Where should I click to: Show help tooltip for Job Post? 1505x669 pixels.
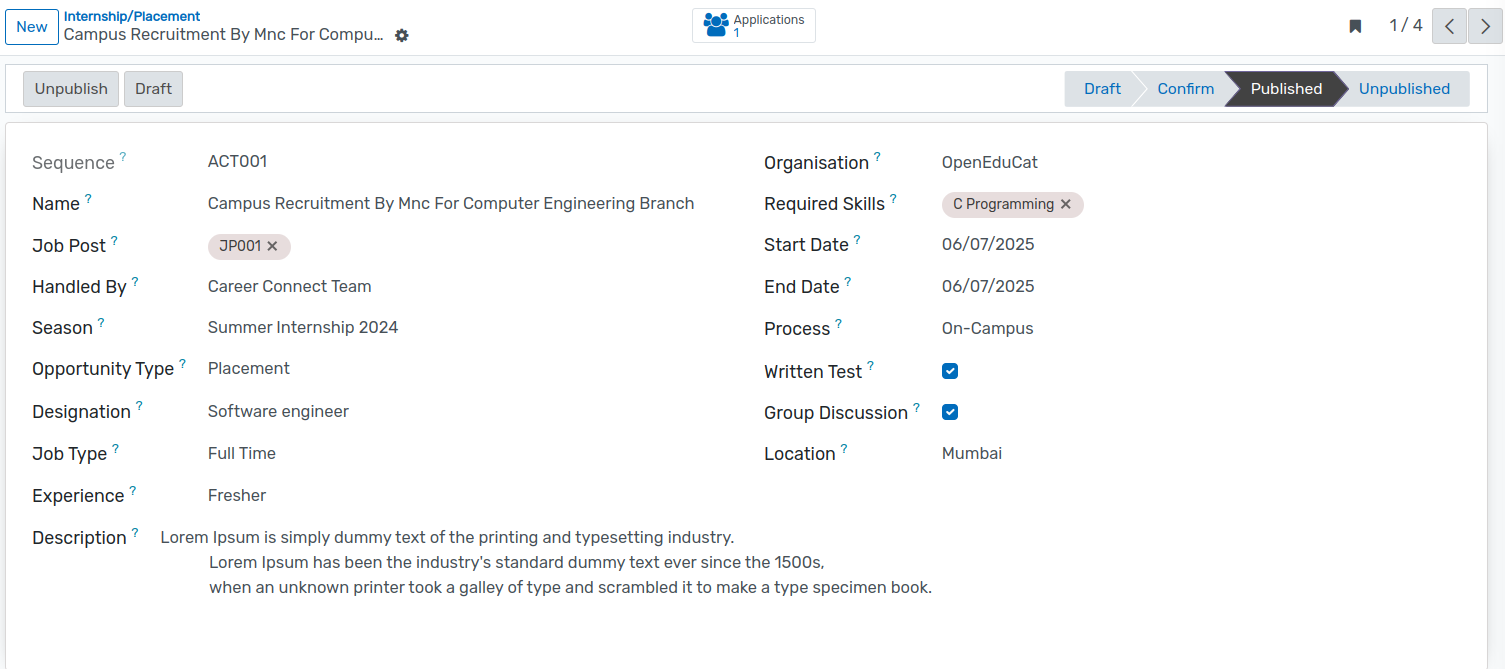(x=114, y=240)
